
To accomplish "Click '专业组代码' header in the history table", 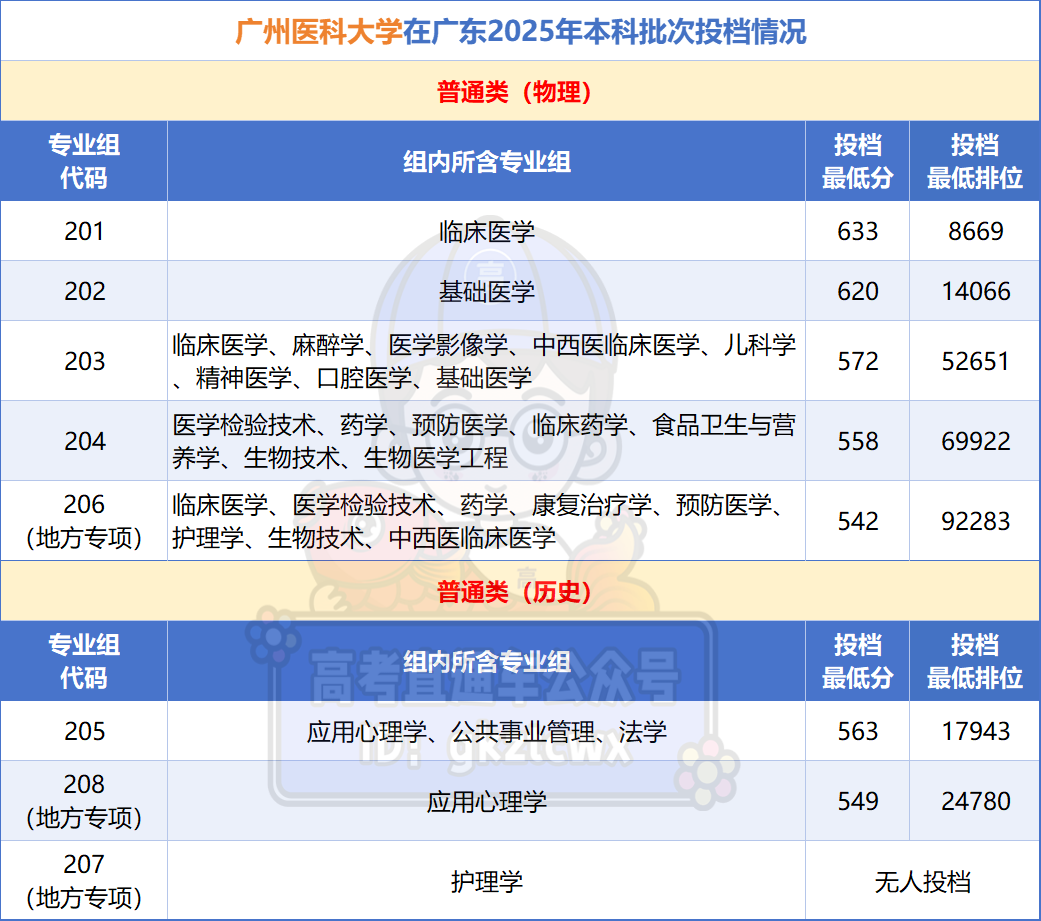I will pyautogui.click(x=84, y=661).
